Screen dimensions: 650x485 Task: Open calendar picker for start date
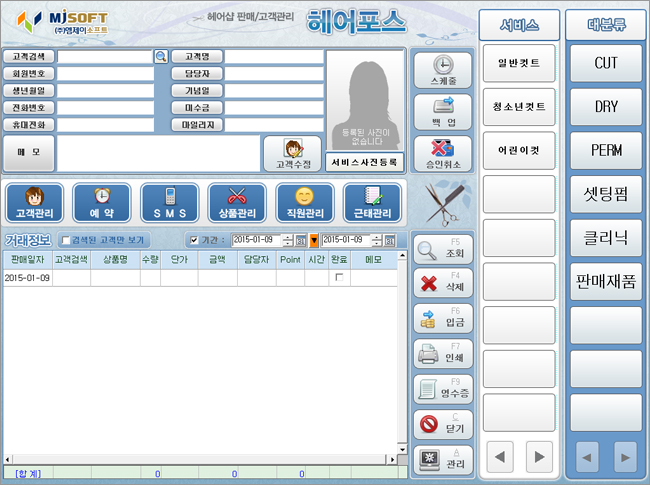(301, 240)
